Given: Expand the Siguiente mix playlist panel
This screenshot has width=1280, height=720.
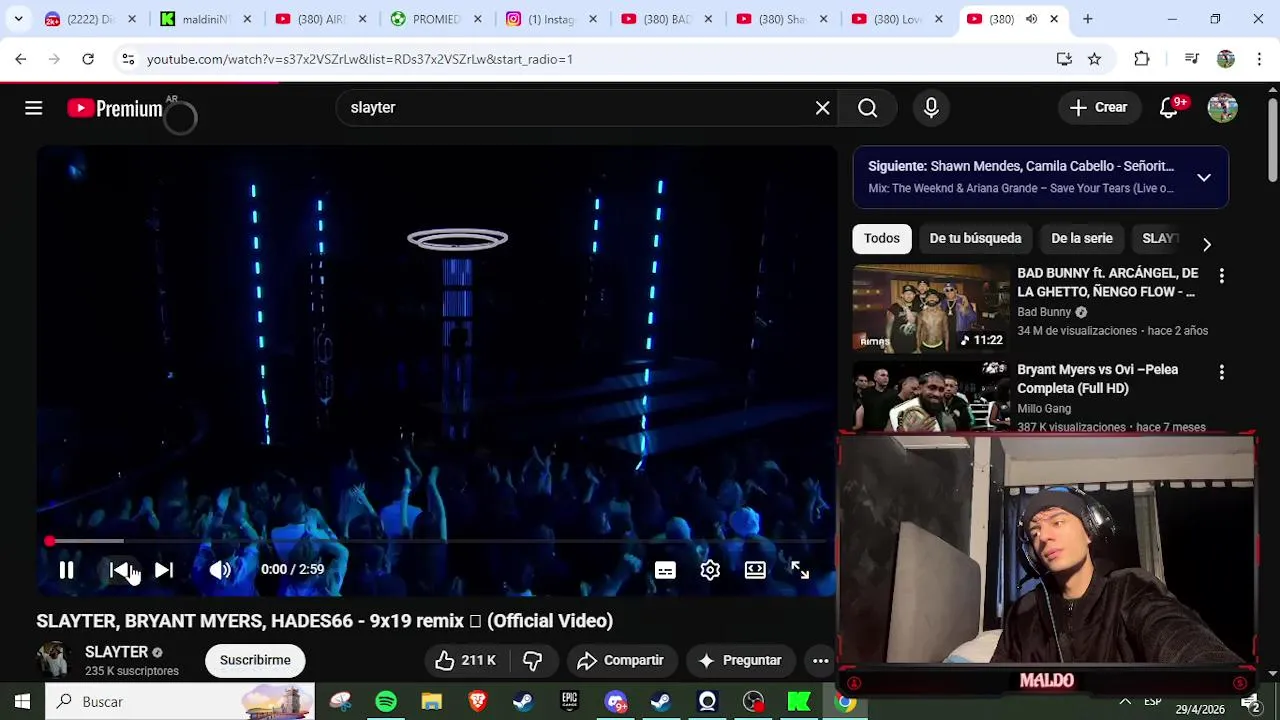Looking at the screenshot, I should coord(1204,178).
